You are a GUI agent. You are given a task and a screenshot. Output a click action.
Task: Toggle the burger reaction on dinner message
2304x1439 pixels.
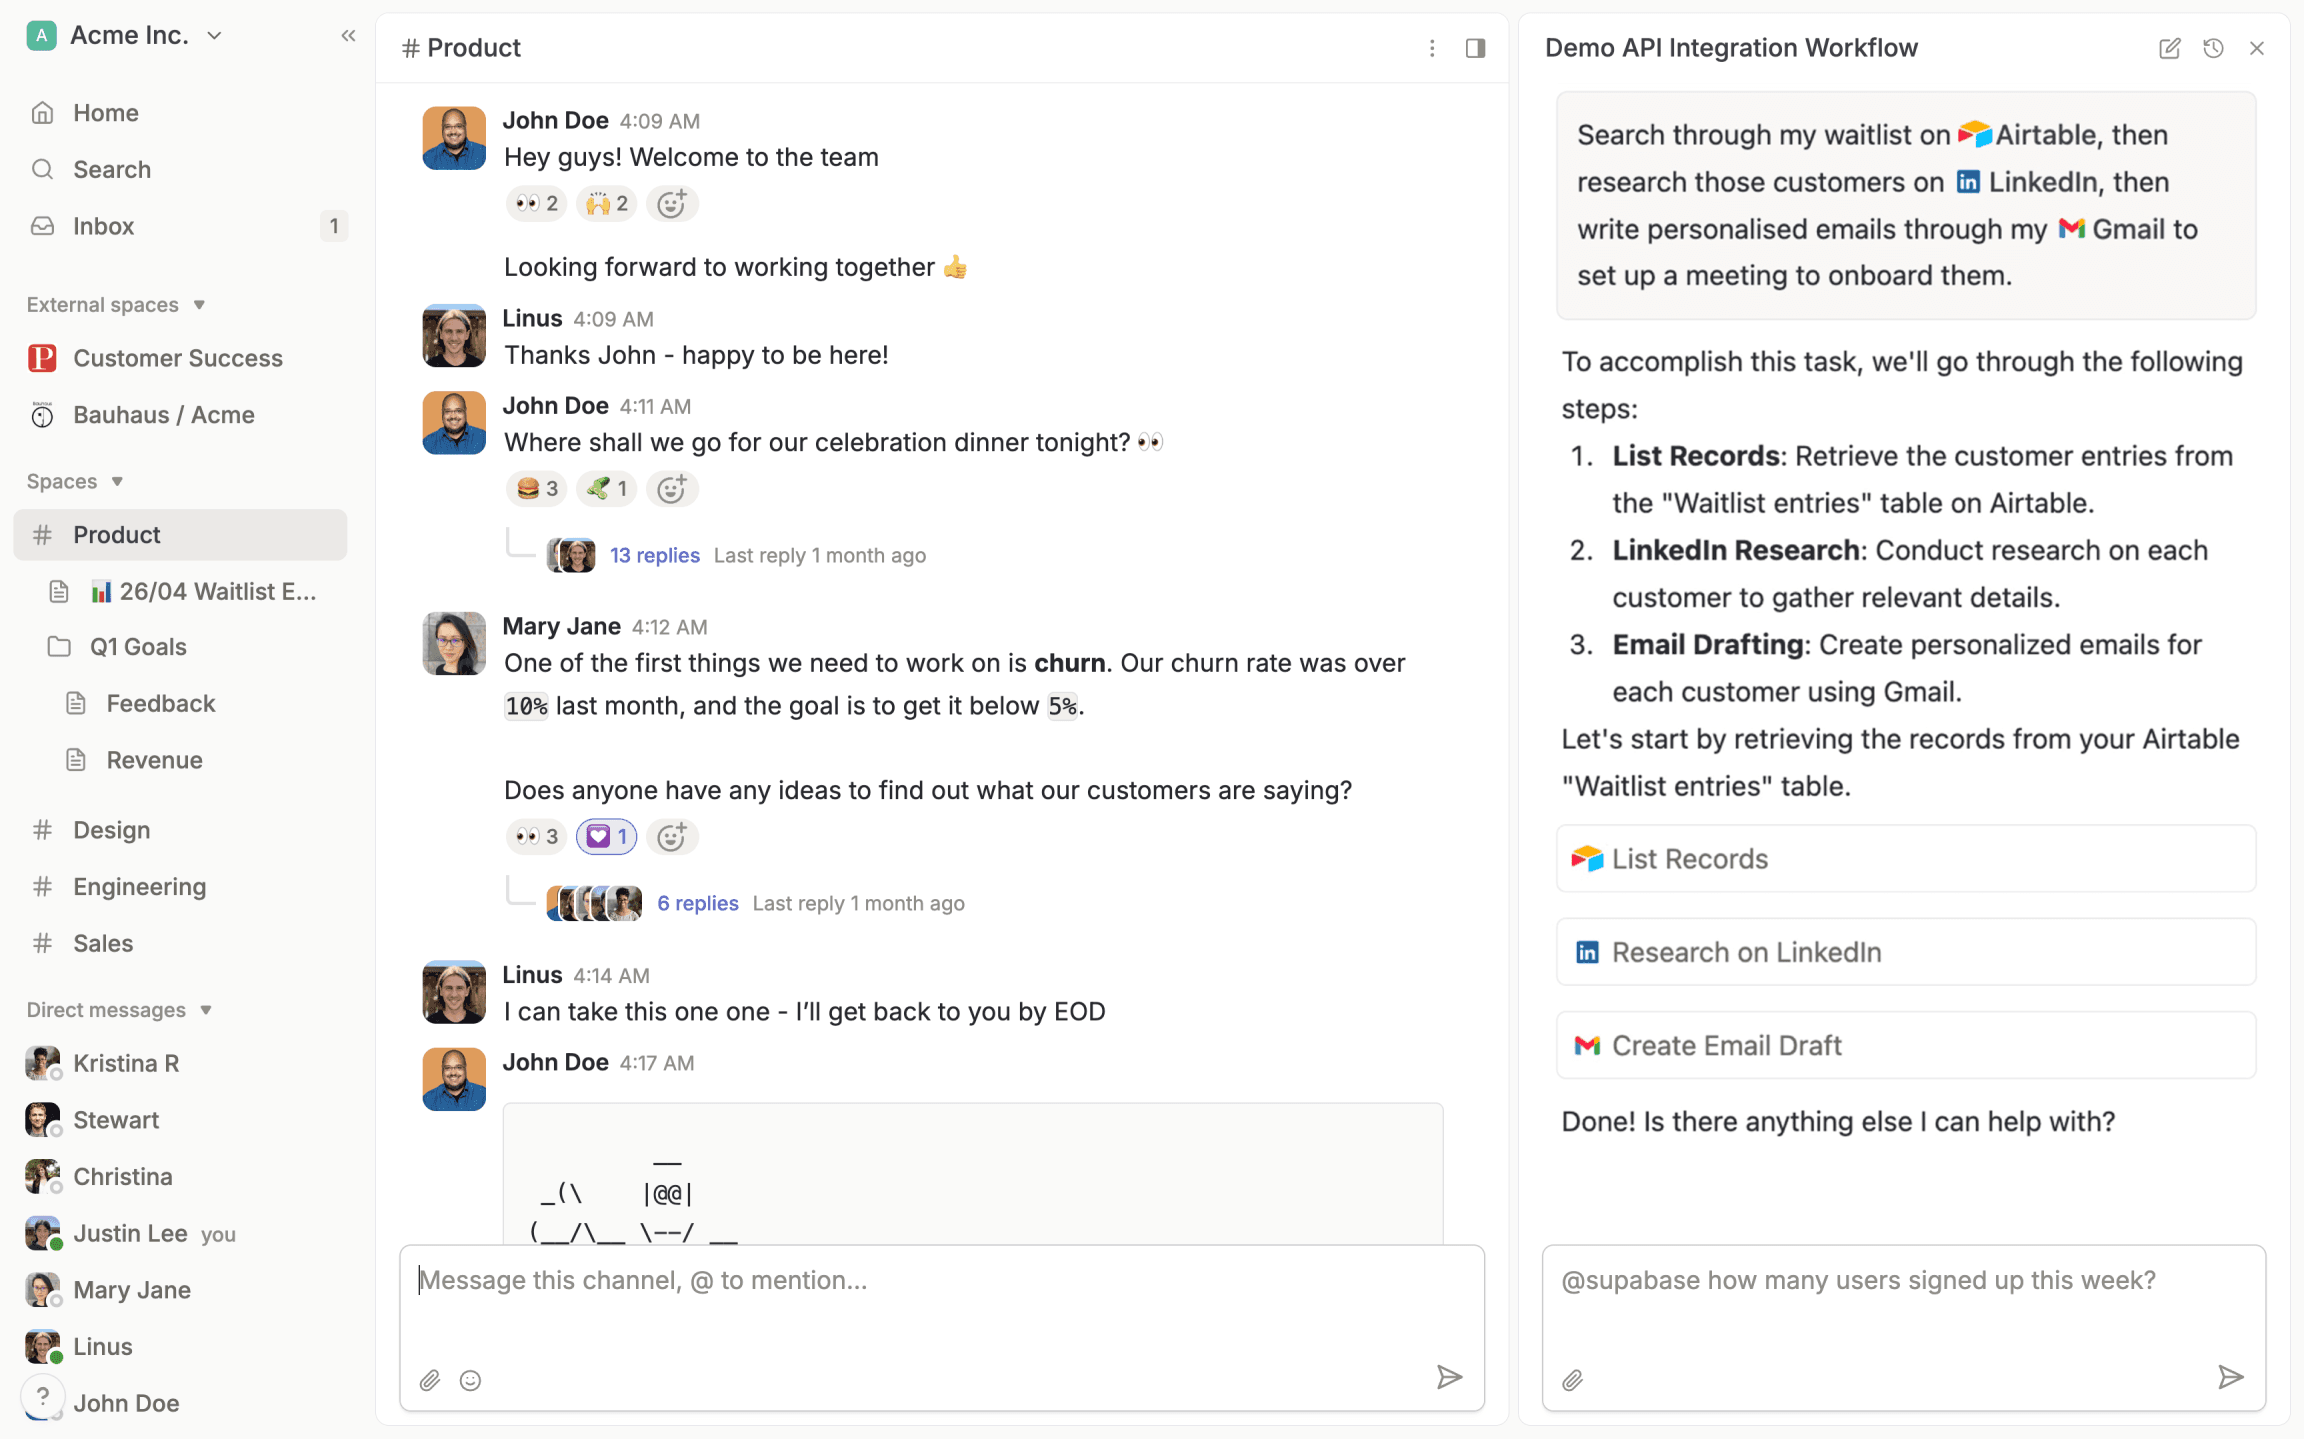click(x=537, y=489)
